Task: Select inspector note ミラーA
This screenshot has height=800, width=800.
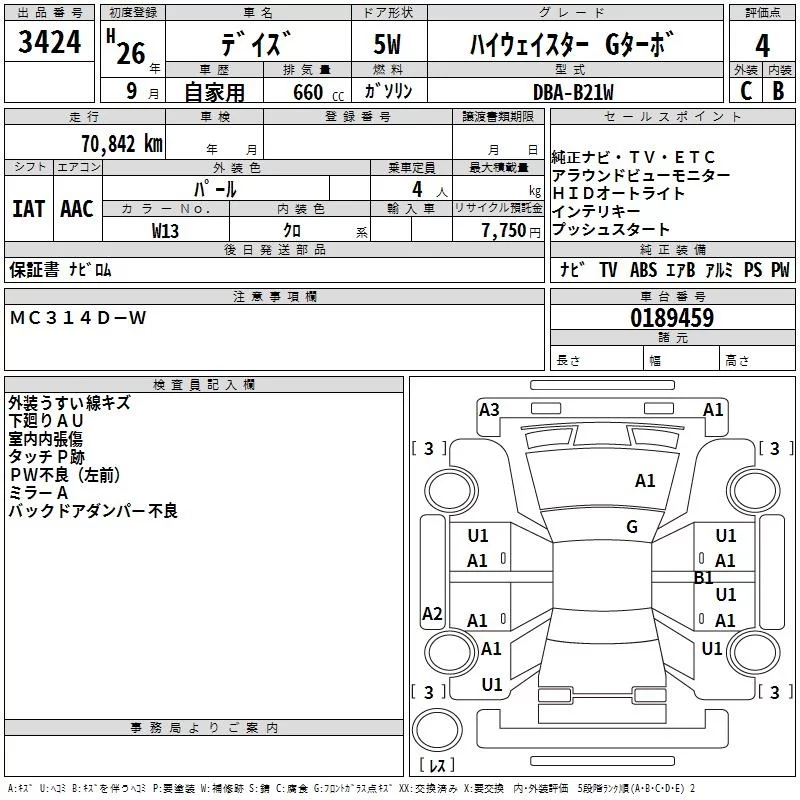Action: (x=38, y=493)
